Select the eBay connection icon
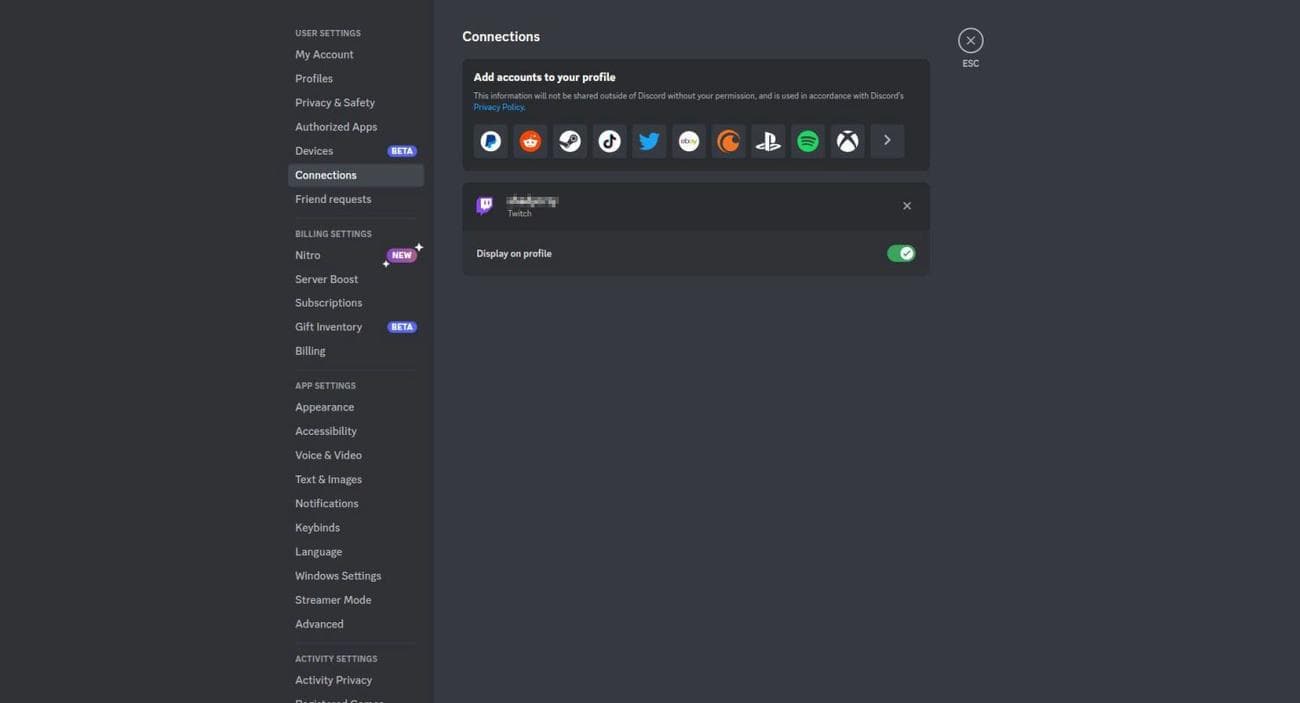 coord(688,140)
